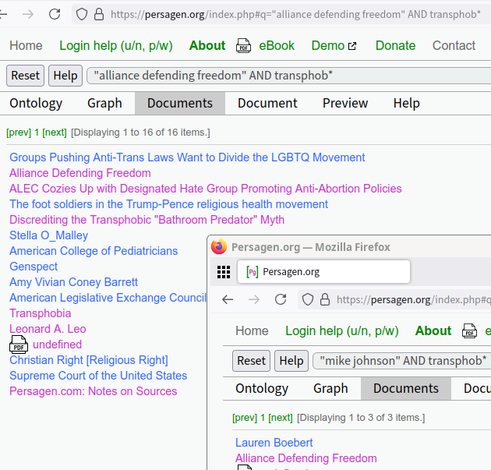Click the padlock icon in the second window address bar
The height and width of the screenshot is (470, 491).
(325, 300)
